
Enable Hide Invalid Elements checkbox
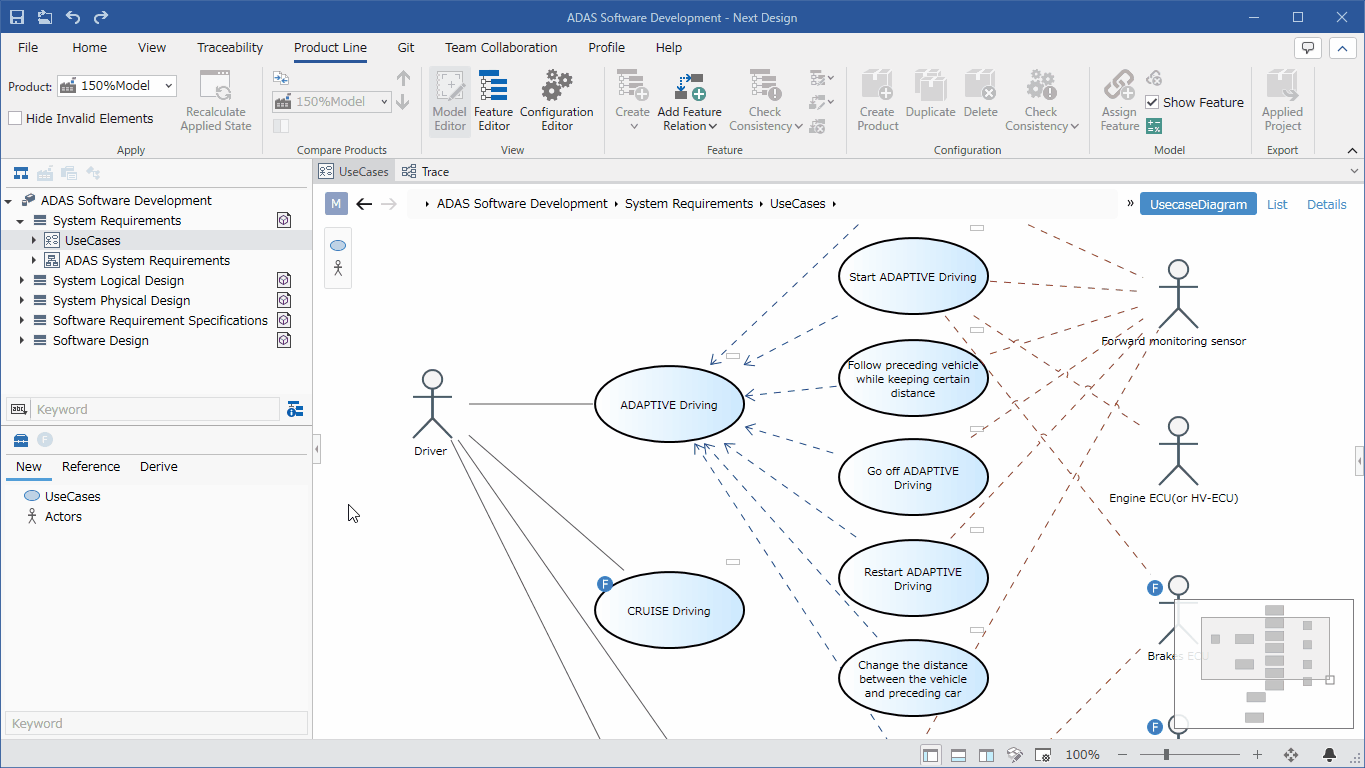pos(15,118)
